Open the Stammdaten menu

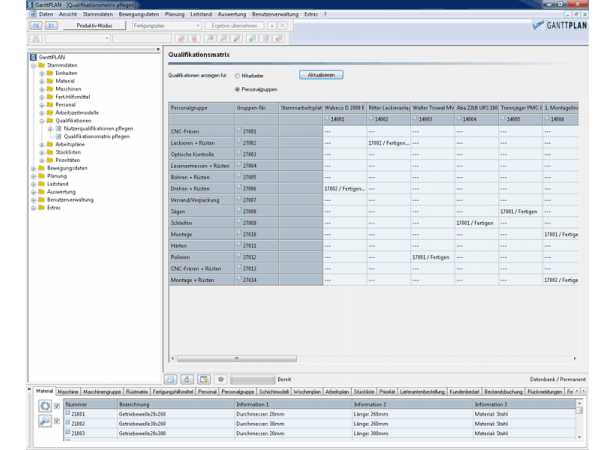[98, 14]
